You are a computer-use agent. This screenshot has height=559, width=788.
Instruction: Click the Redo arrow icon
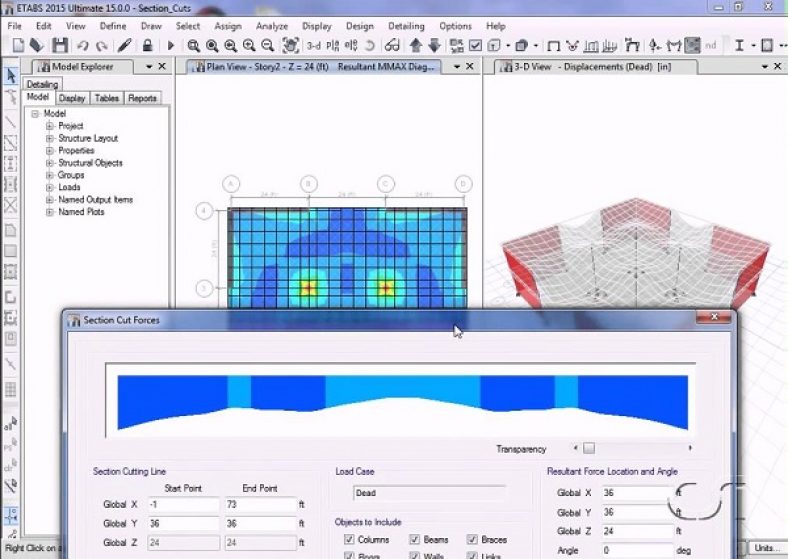pos(102,46)
